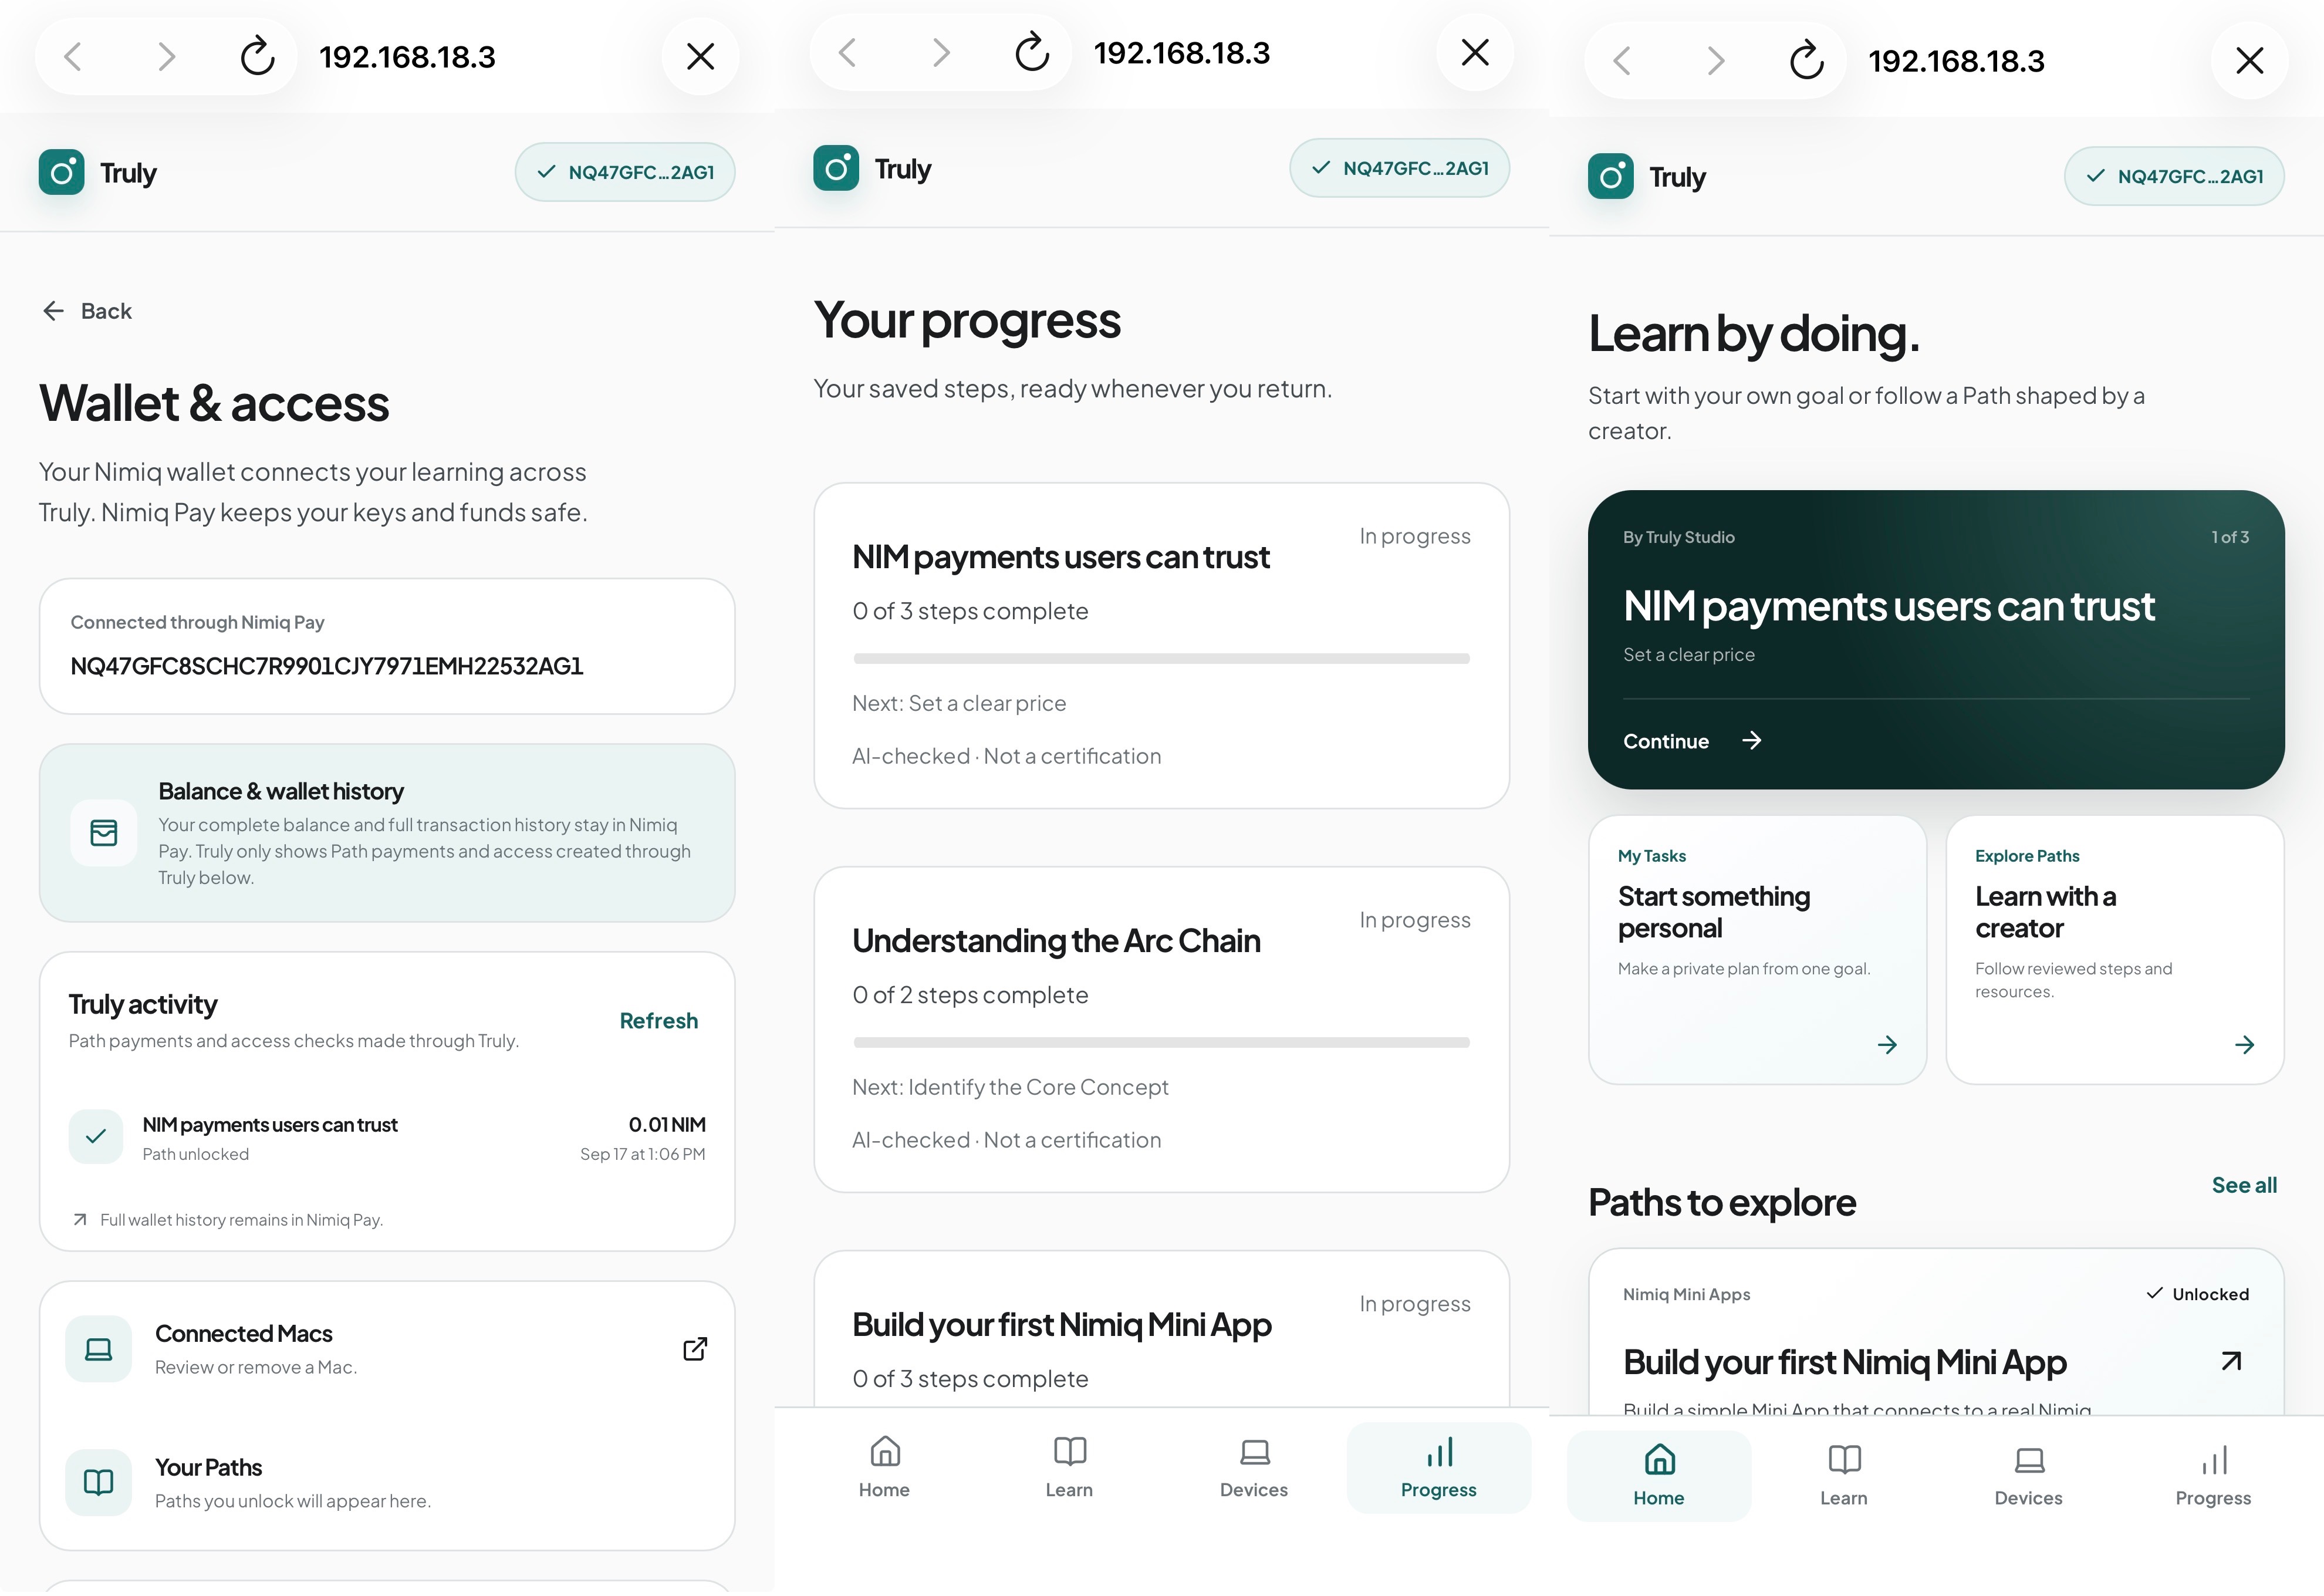Tap the checkmark icon beside the Path unlocked entry
This screenshot has height=1596, width=2324.
(96, 1137)
